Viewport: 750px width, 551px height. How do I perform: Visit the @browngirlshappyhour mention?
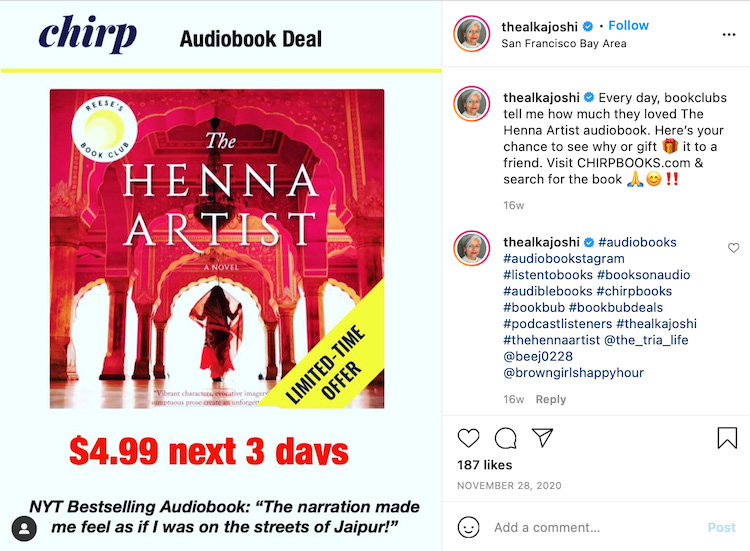click(574, 373)
